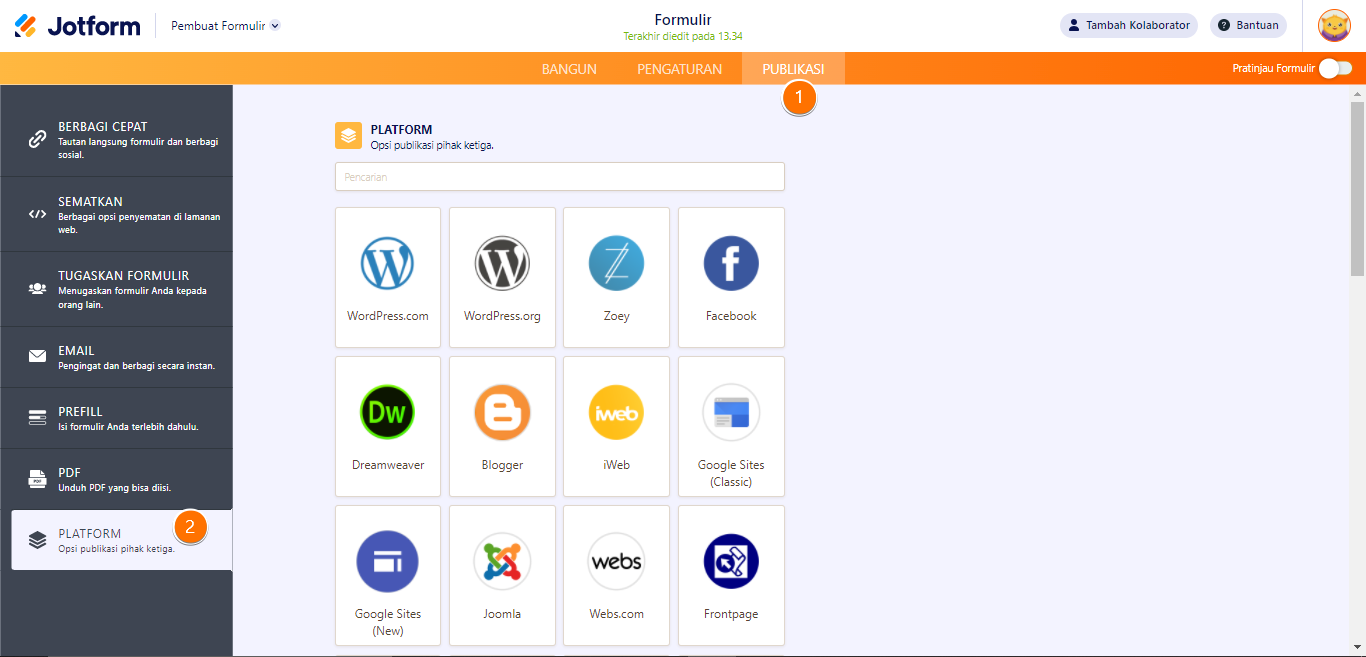Open the Bantuan help menu
This screenshot has height=657, width=1366.
(x=1248, y=25)
